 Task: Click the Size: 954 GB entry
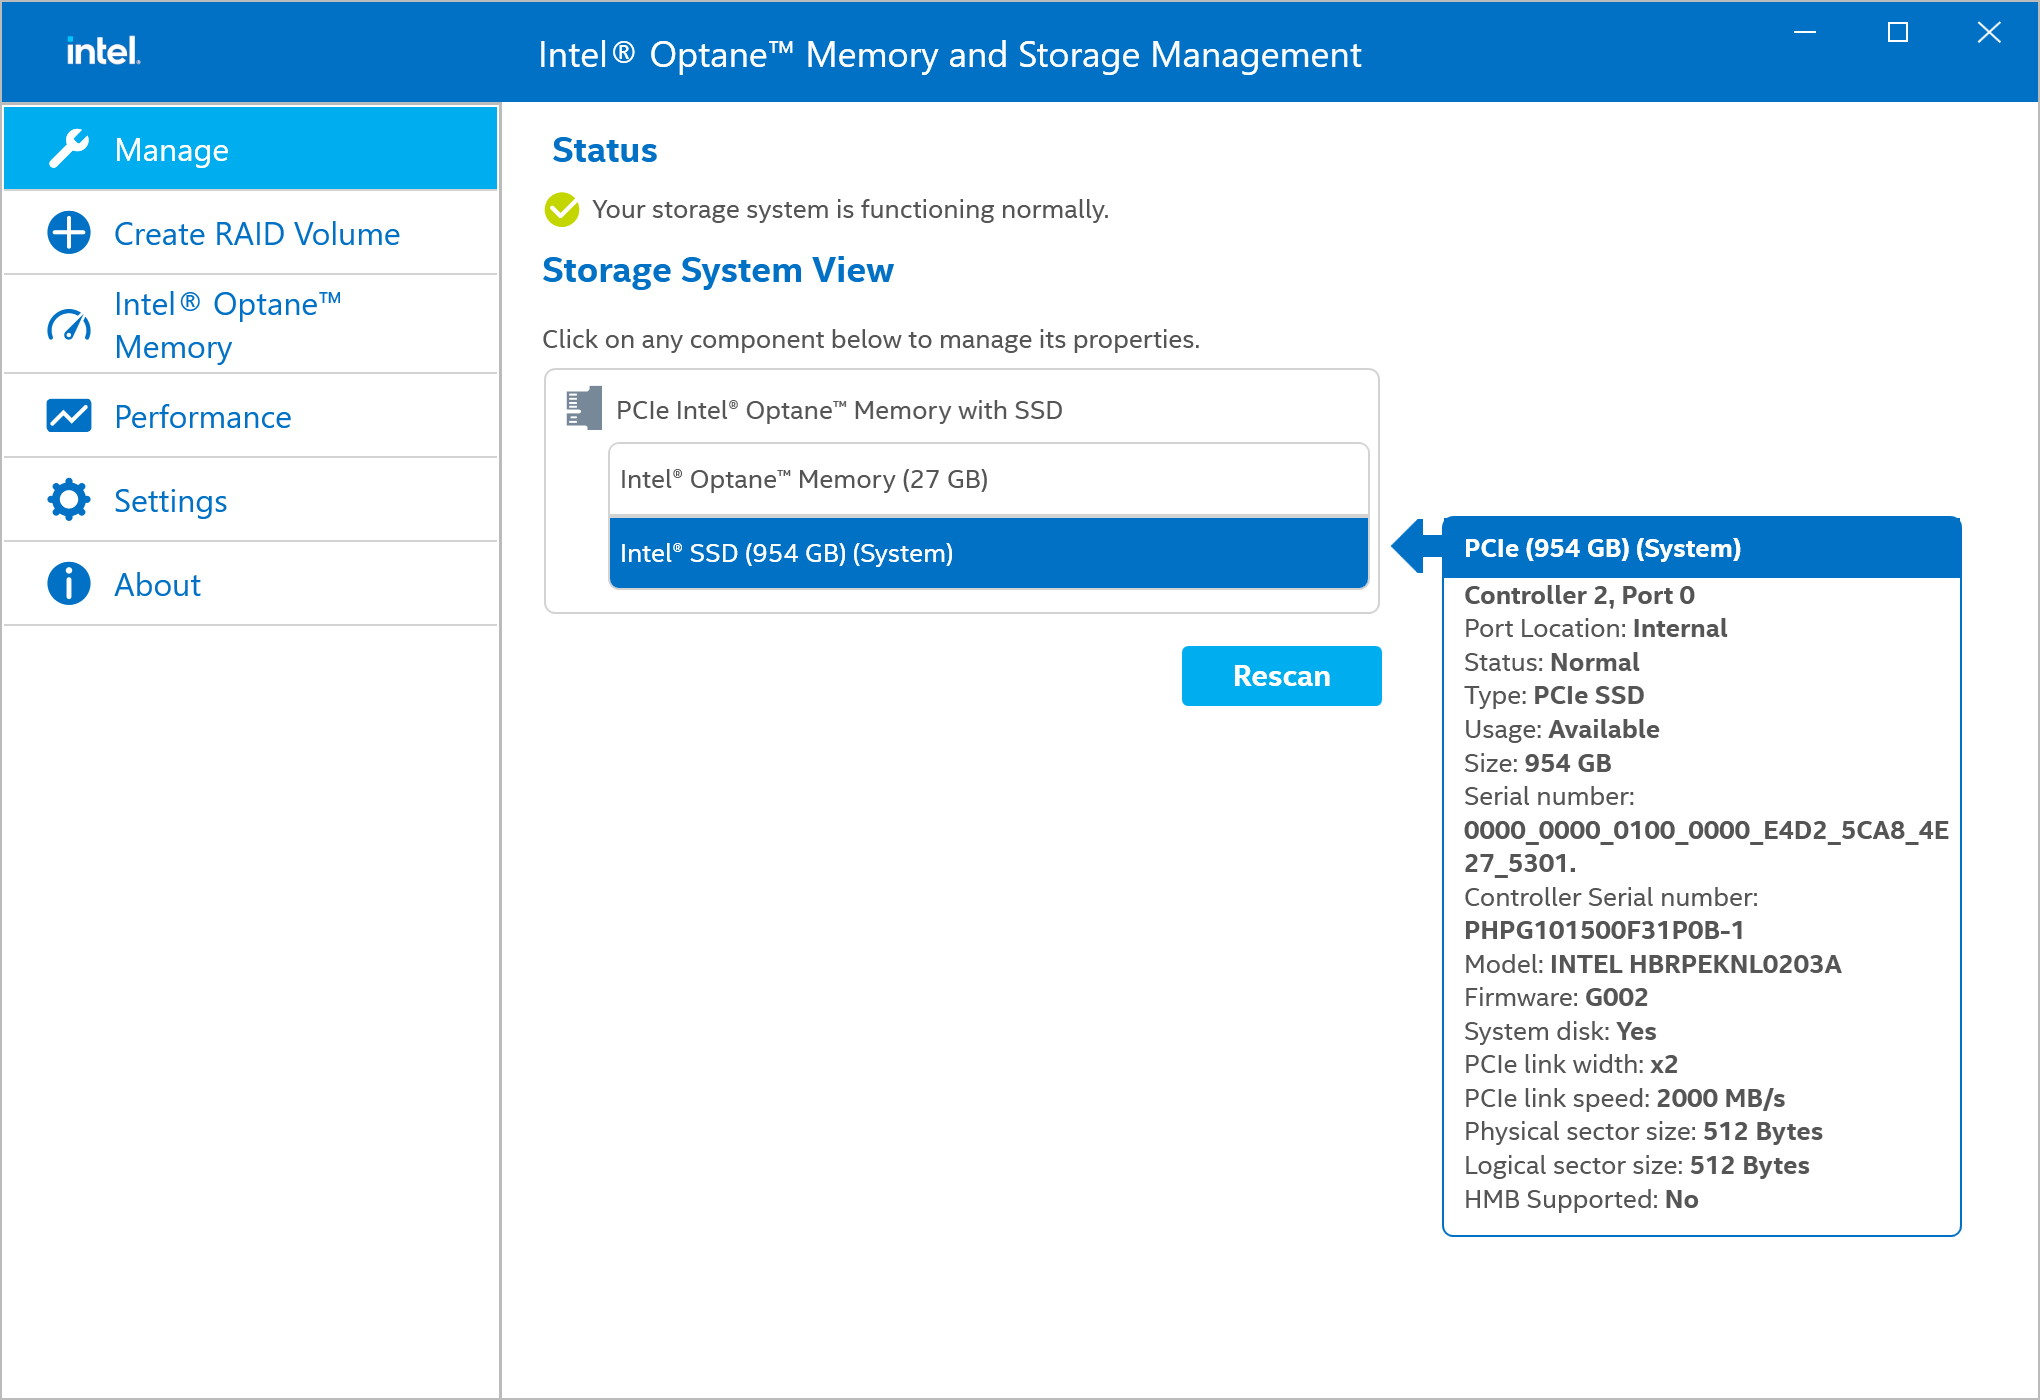coord(1538,763)
